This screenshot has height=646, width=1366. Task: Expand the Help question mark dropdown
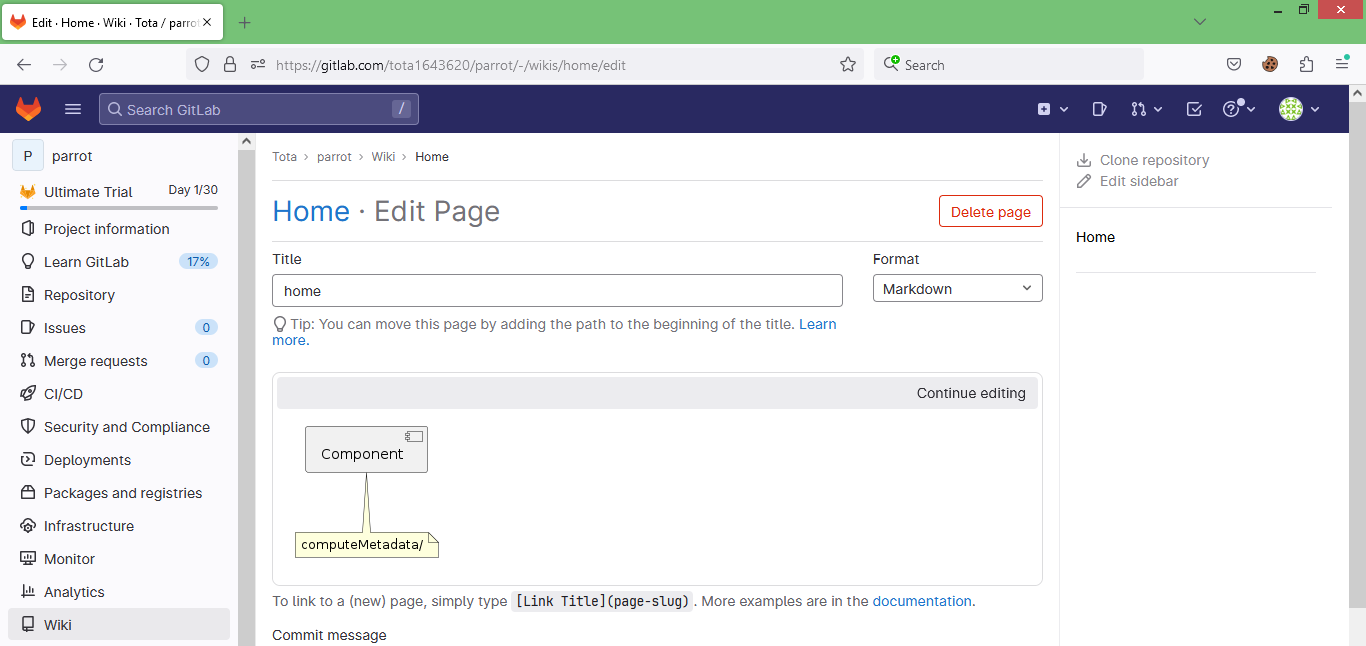coord(1239,109)
